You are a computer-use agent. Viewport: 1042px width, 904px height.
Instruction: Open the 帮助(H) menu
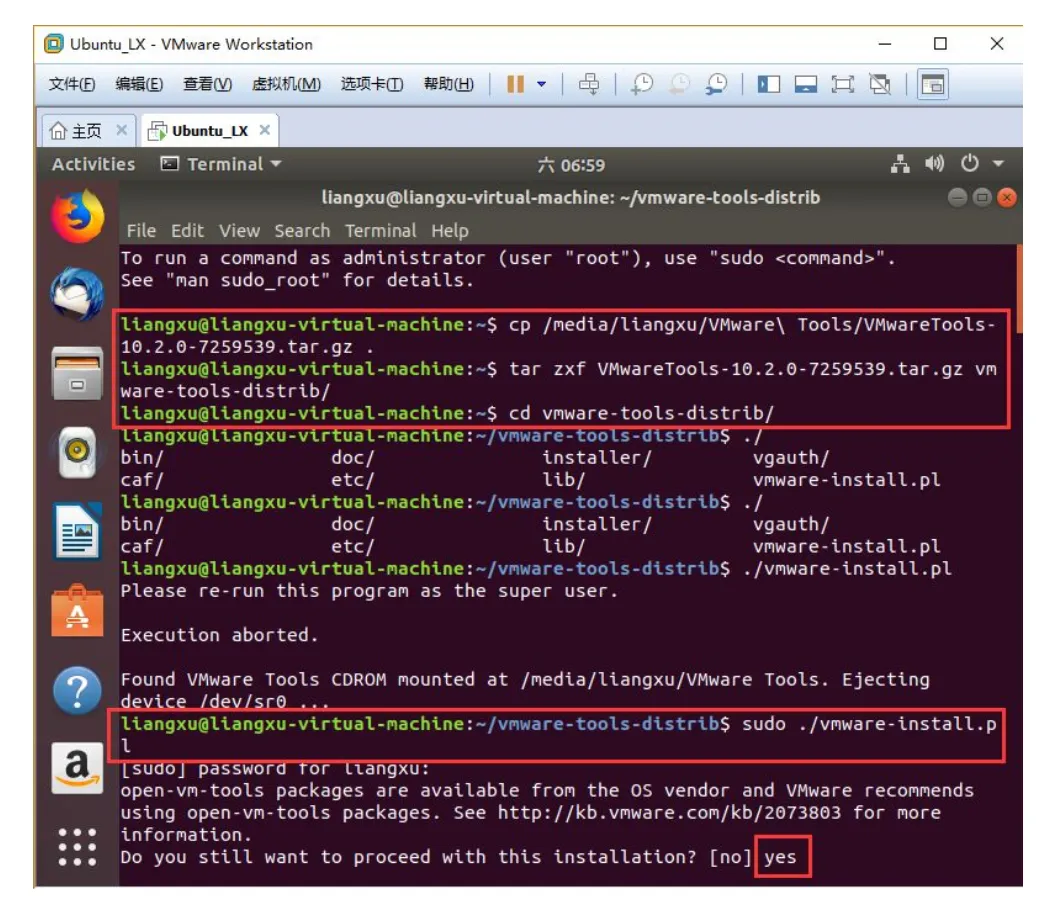(x=449, y=84)
